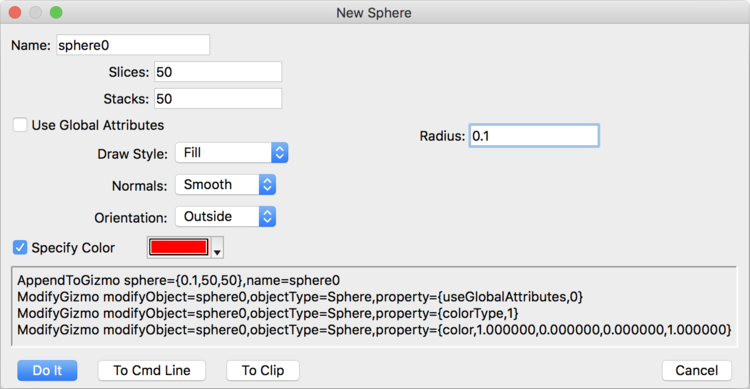Viewport: 750px width, 389px height.
Task: Cancel the New Sphere dialog
Action: 696,370
